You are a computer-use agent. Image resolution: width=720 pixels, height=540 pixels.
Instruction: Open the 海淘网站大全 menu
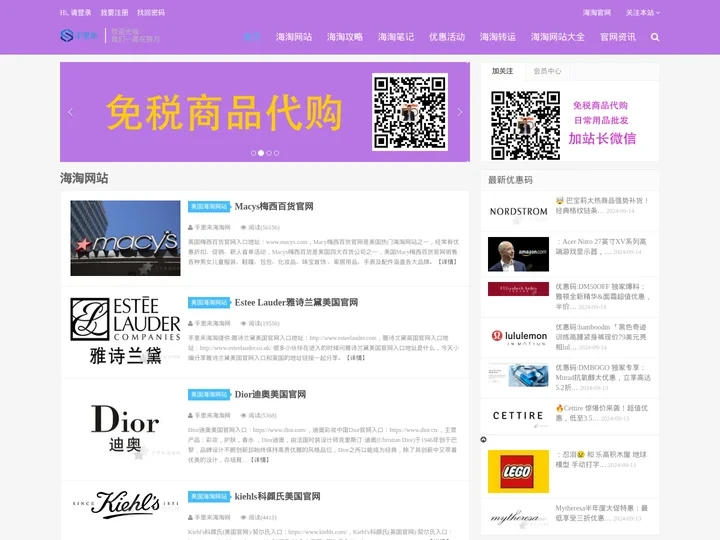(x=558, y=37)
